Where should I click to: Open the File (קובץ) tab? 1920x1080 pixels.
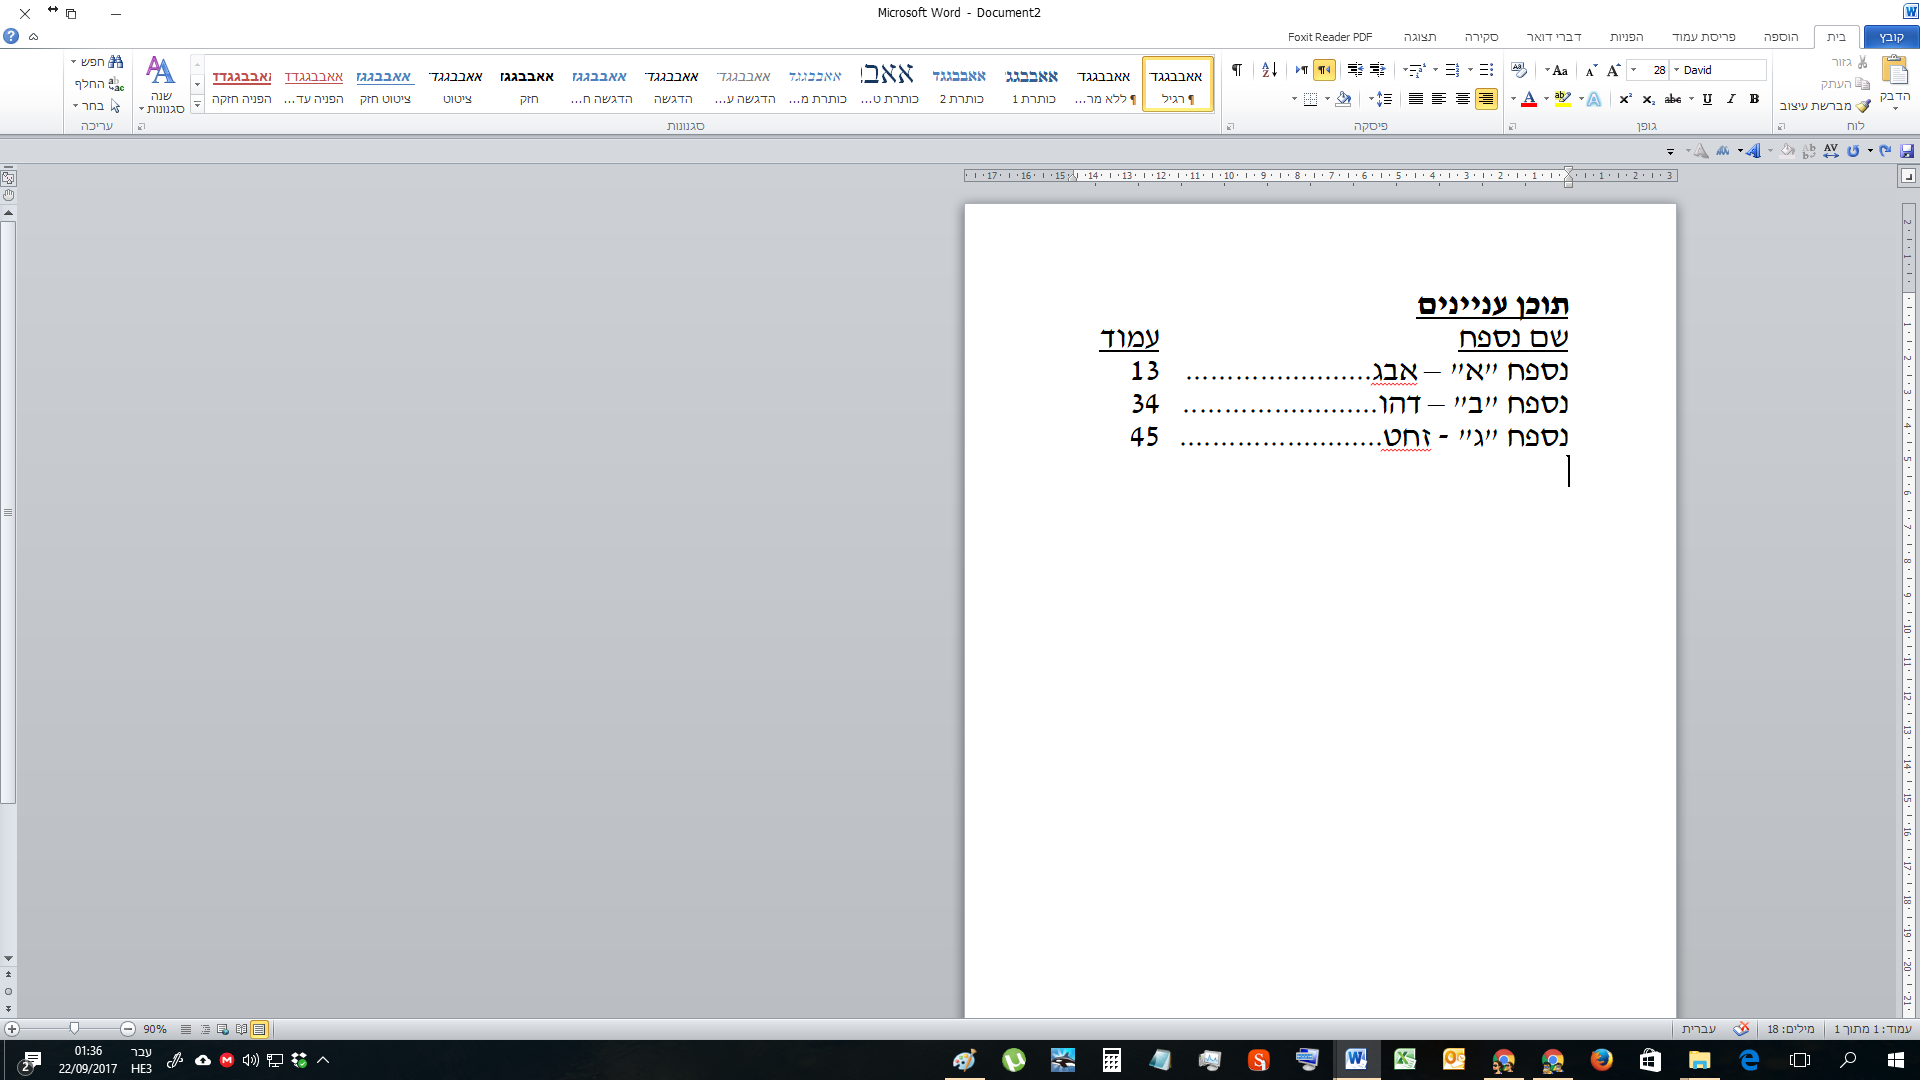1891,37
